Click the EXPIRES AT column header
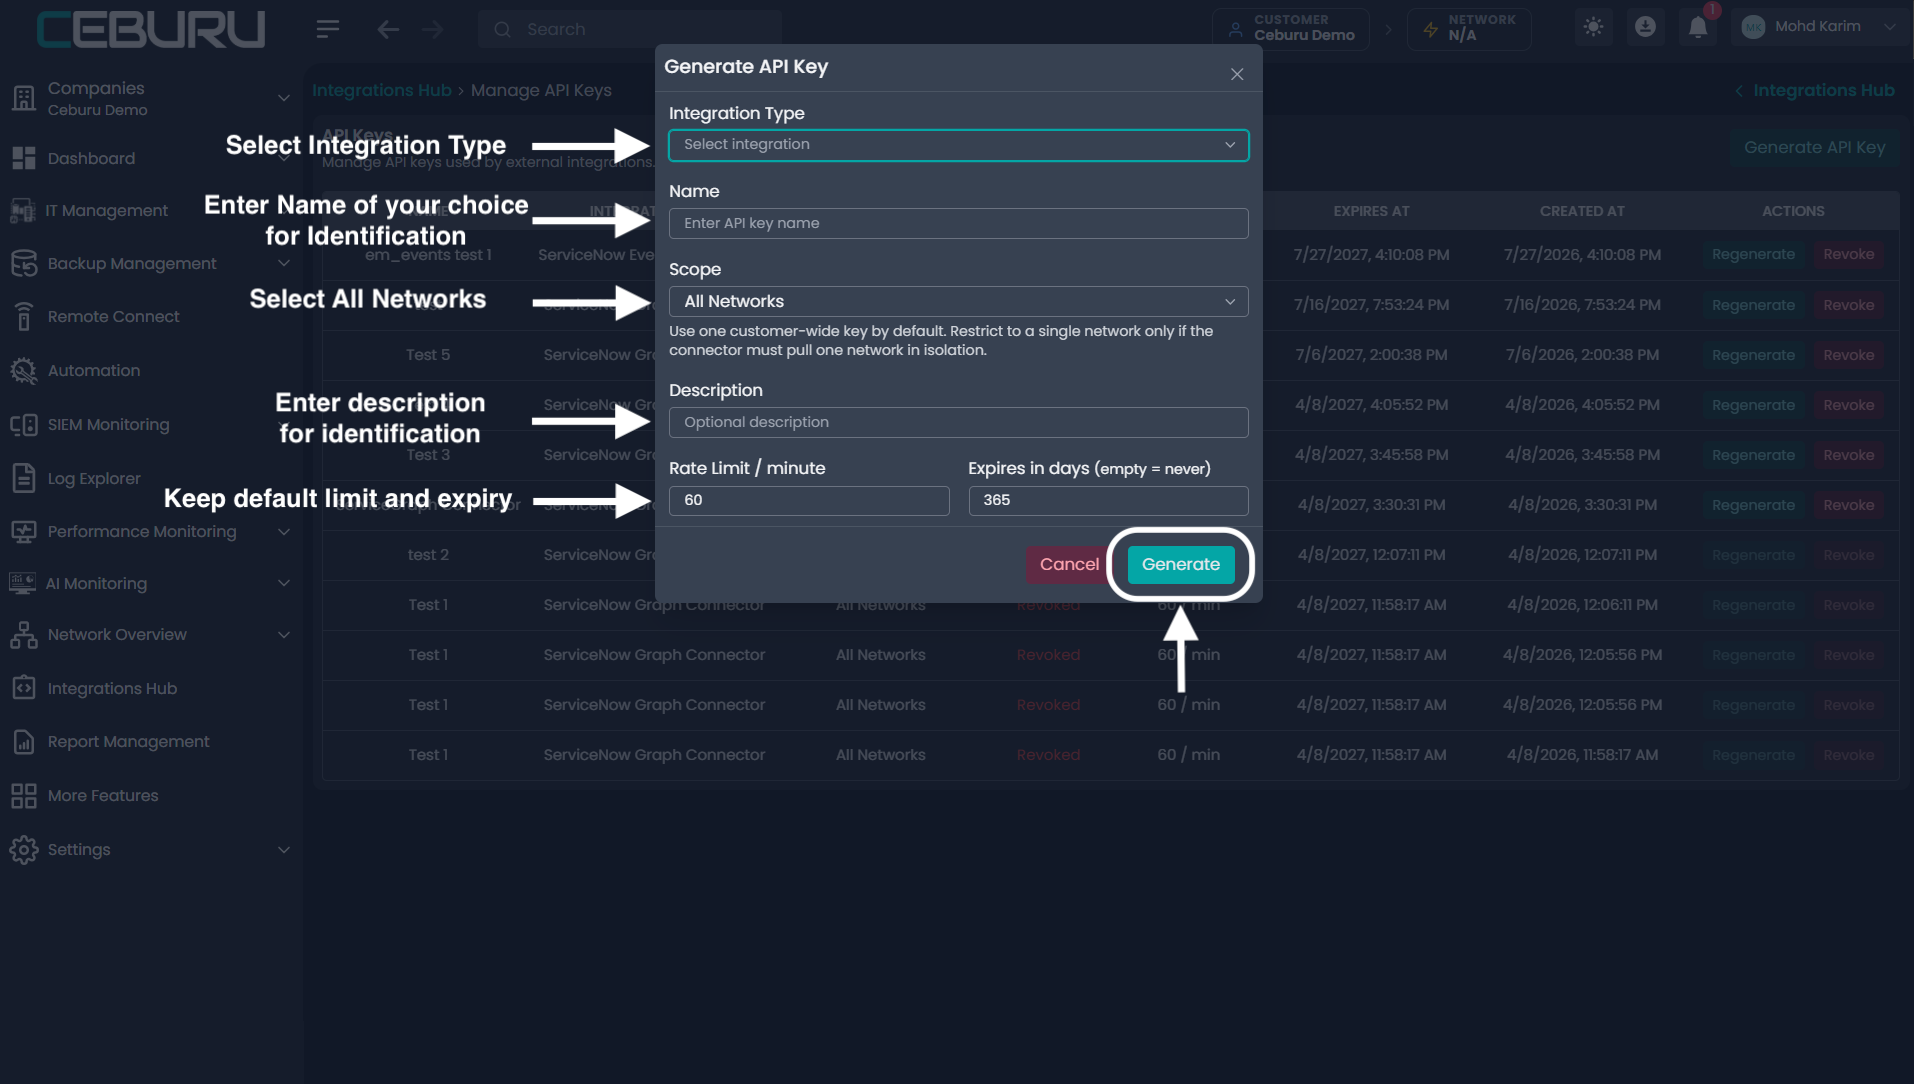Image resolution: width=1914 pixels, height=1084 pixels. (x=1371, y=211)
